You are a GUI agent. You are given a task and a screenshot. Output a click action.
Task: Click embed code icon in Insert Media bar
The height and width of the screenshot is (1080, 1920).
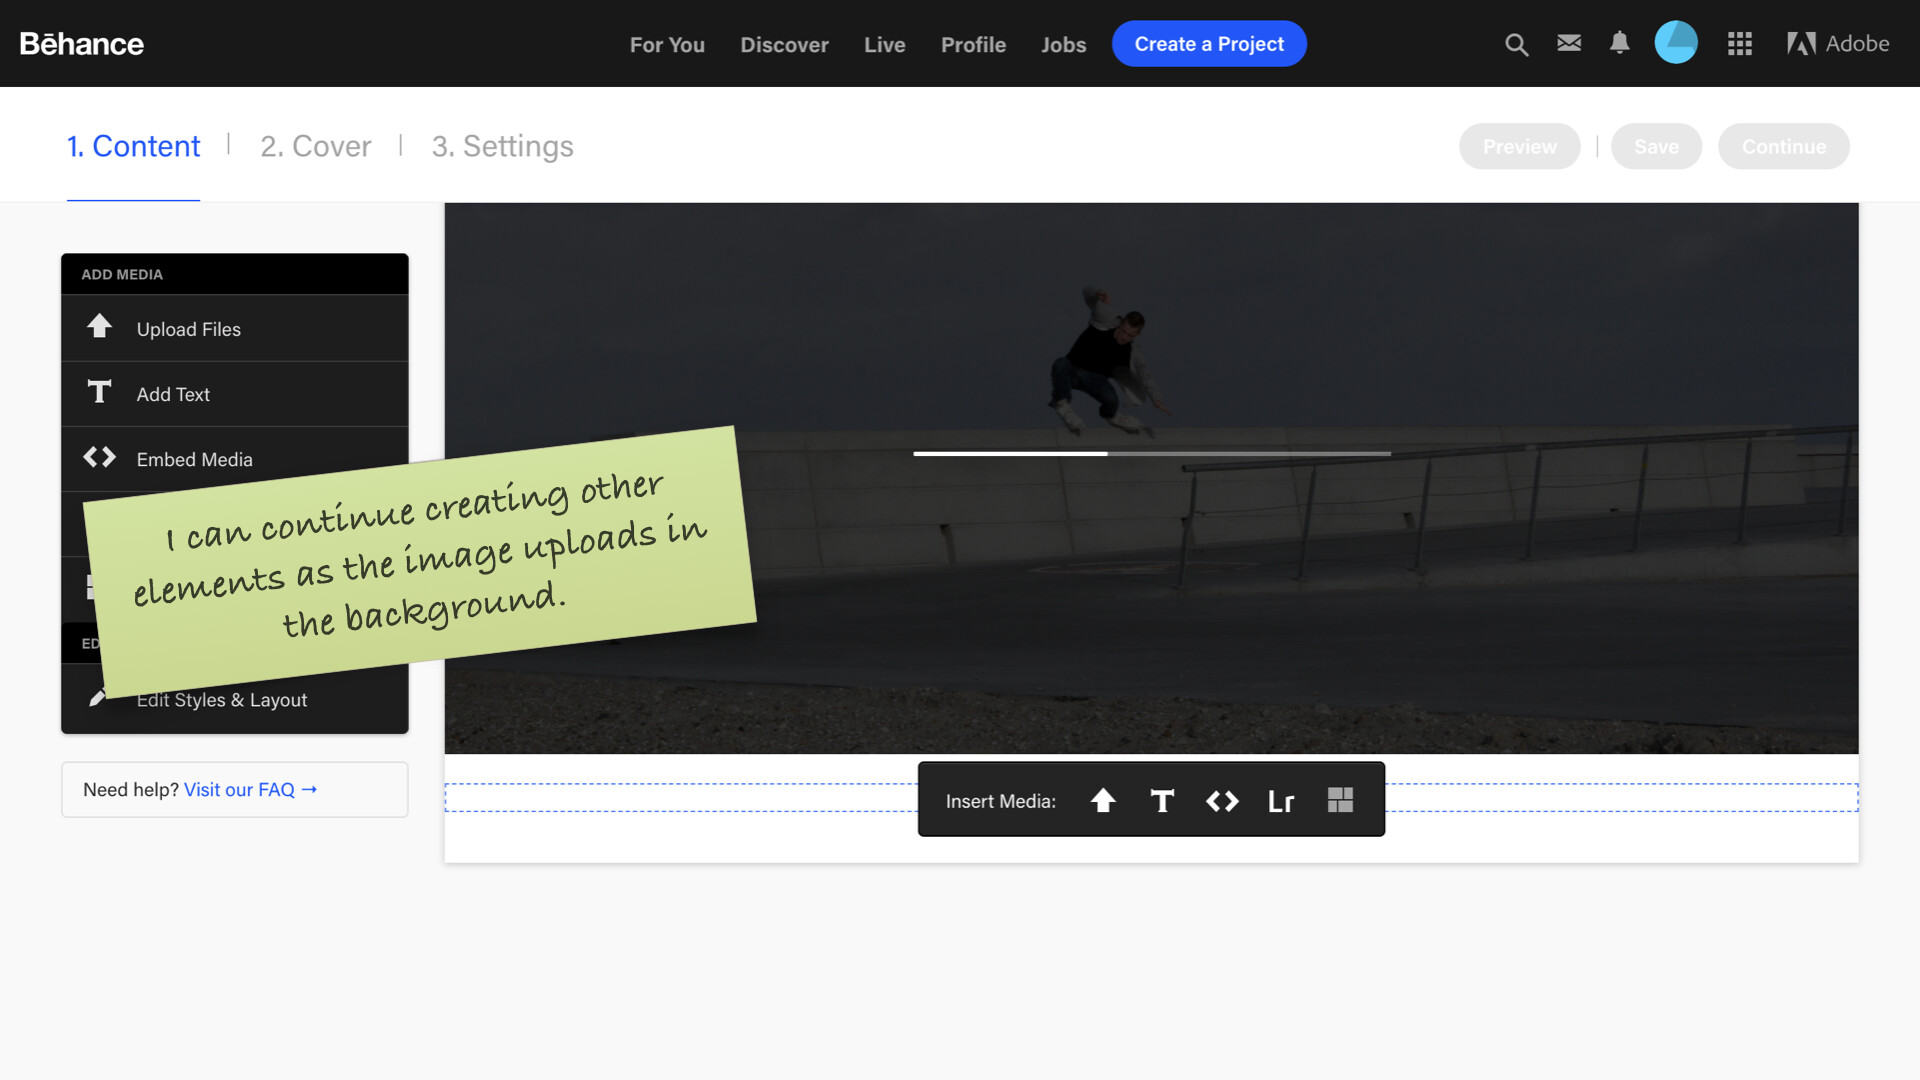pos(1222,801)
